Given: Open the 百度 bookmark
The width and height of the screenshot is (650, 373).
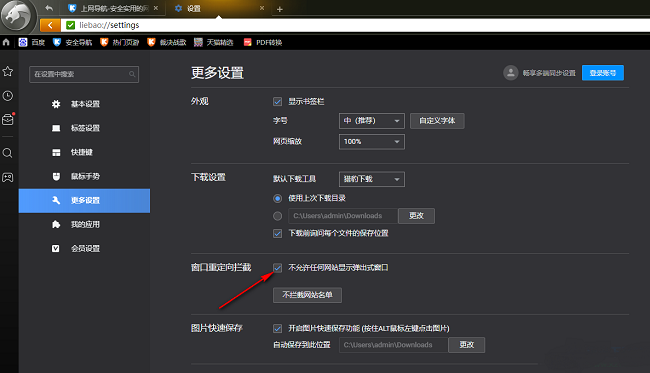Looking at the screenshot, I should [x=32, y=42].
